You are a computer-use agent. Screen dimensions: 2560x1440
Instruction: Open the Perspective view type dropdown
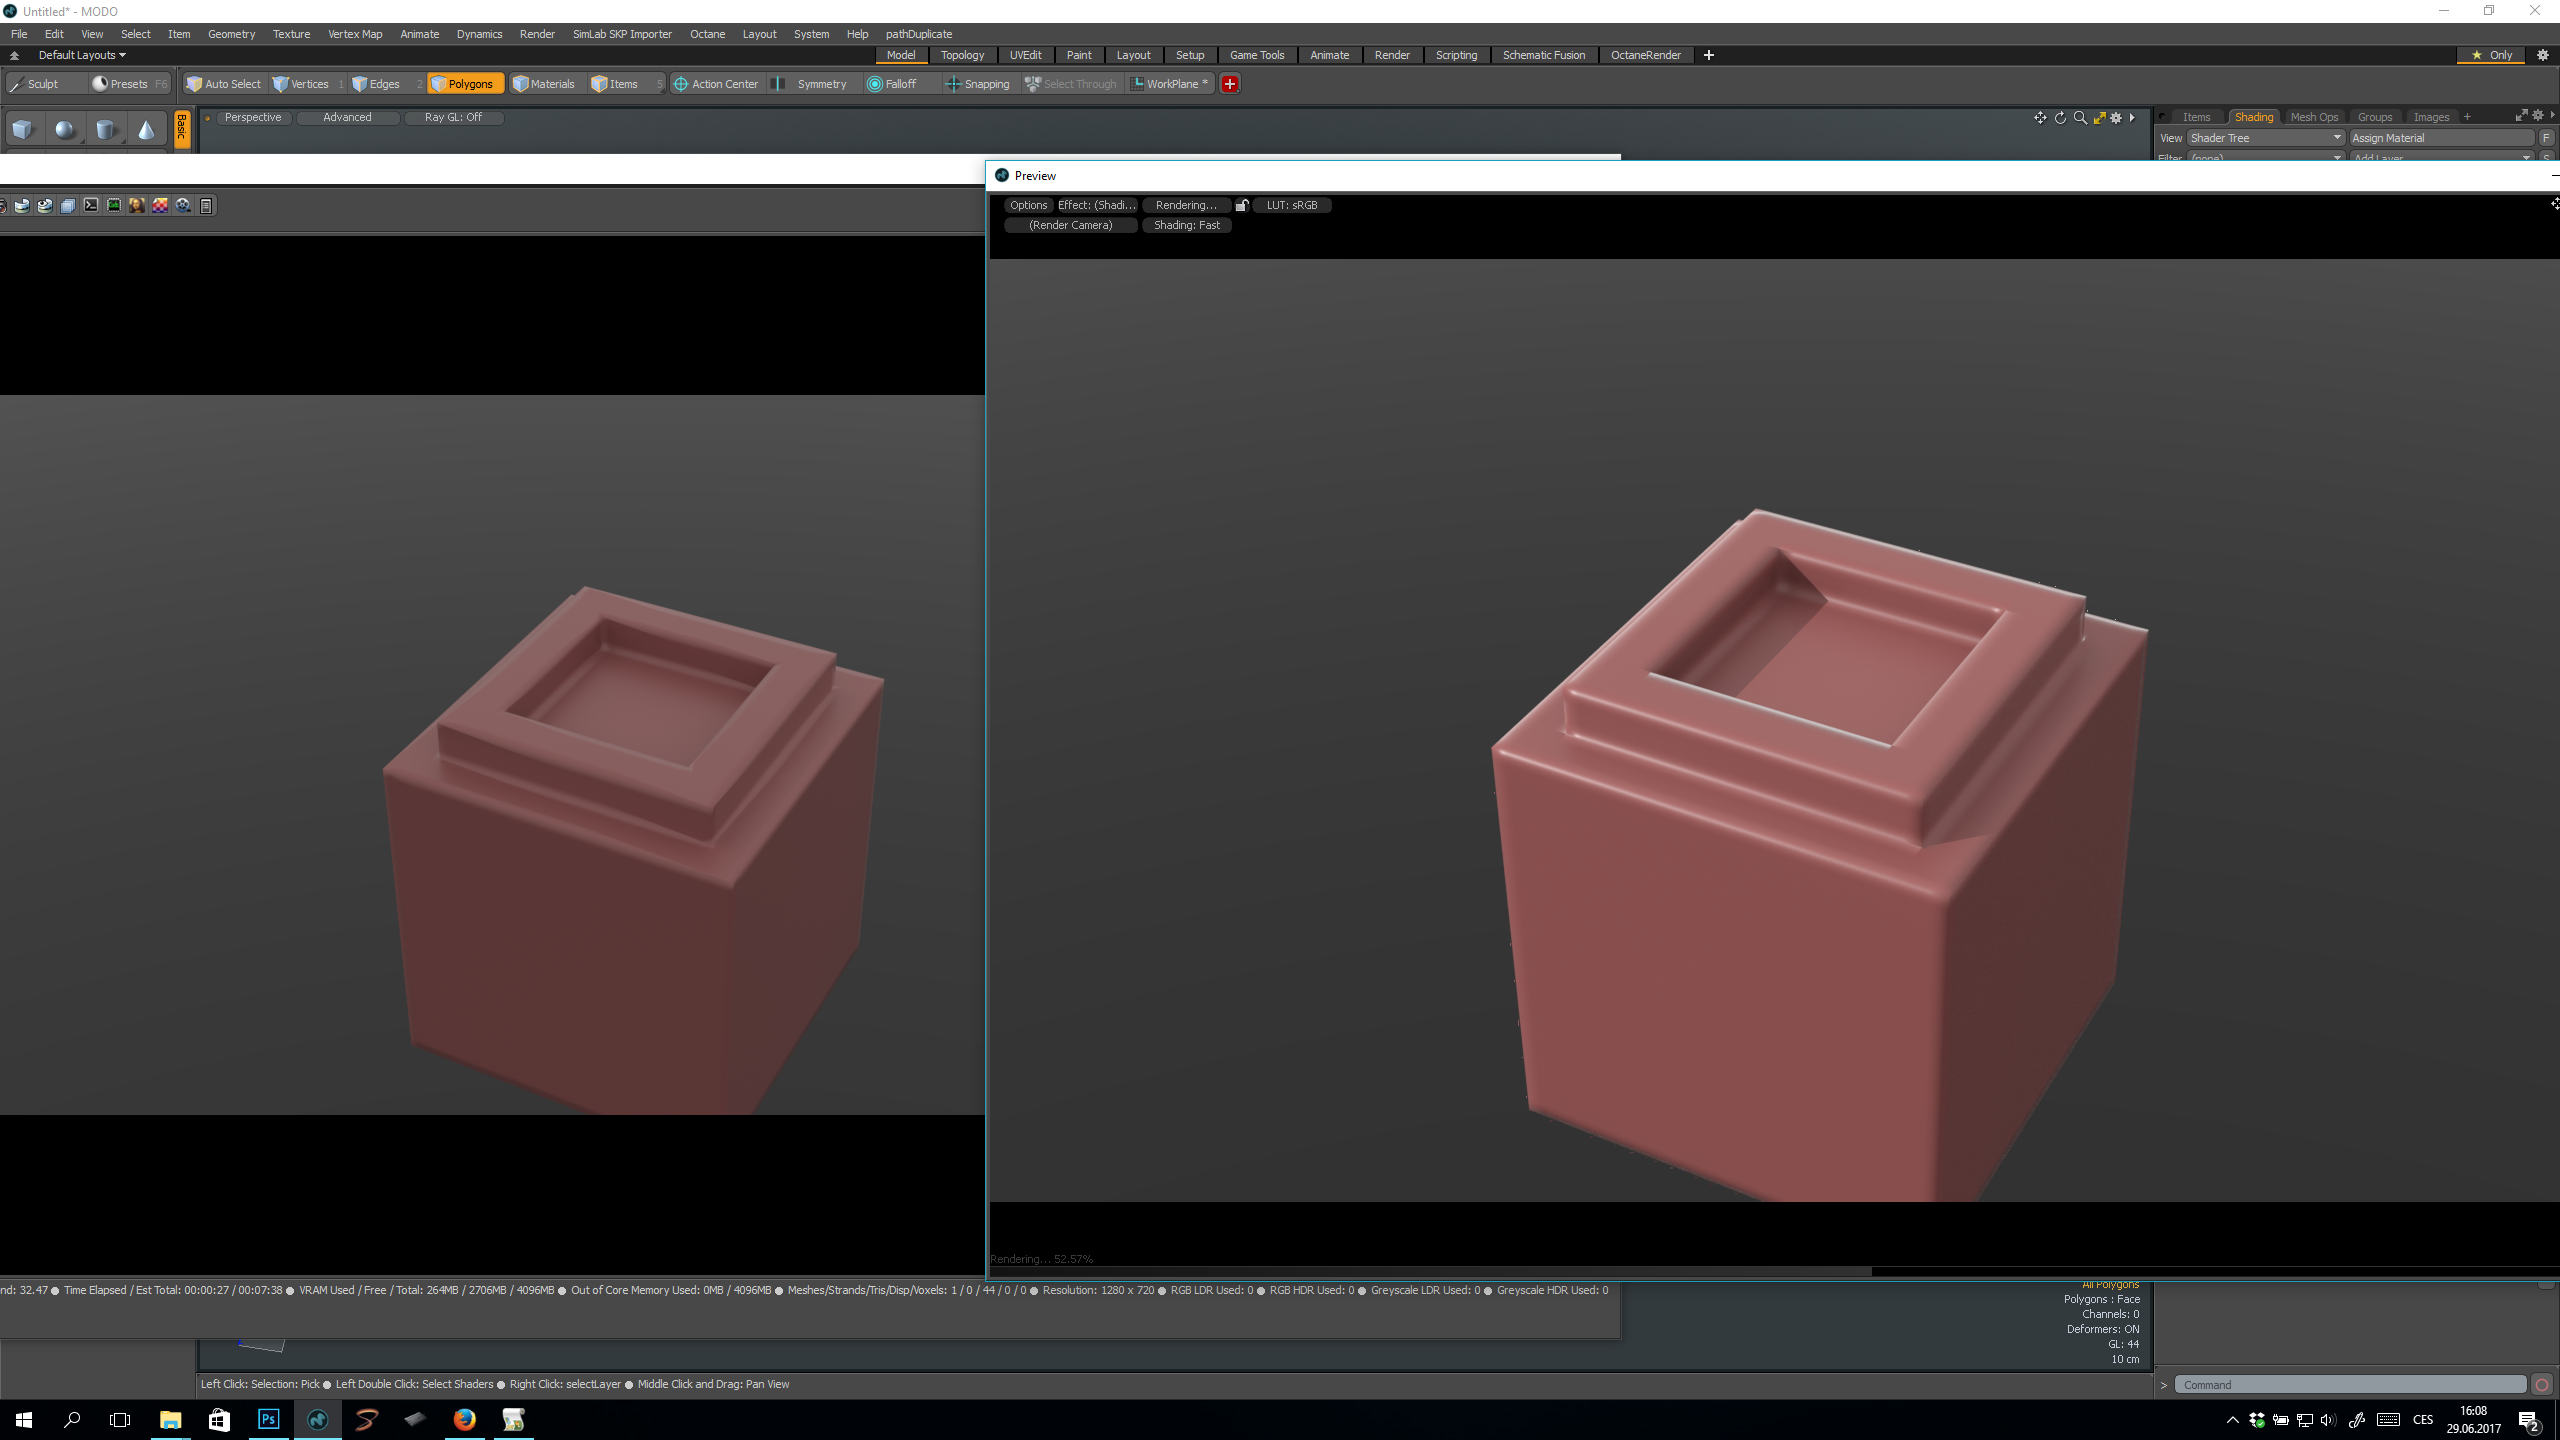point(253,117)
